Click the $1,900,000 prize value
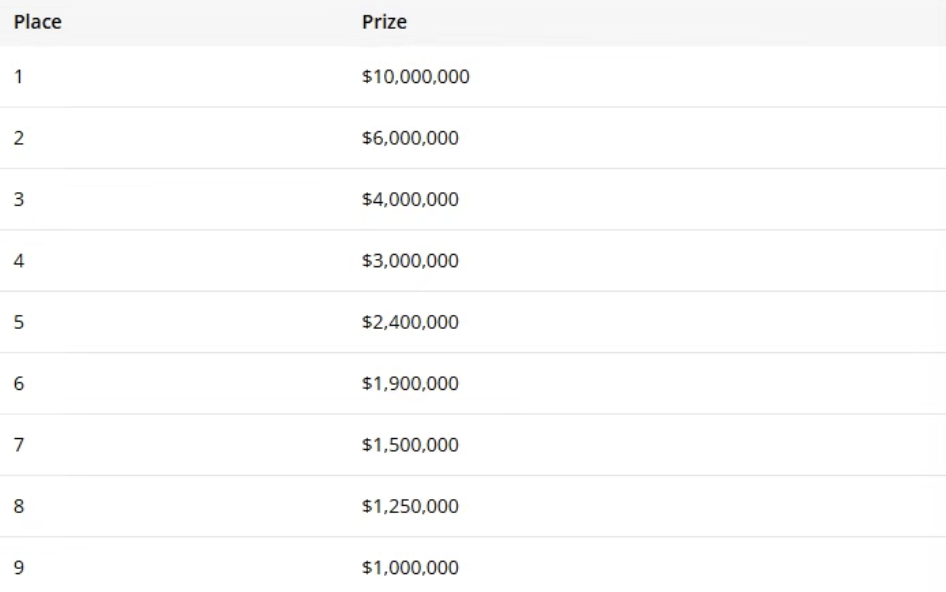The width and height of the screenshot is (946, 592). click(x=410, y=383)
